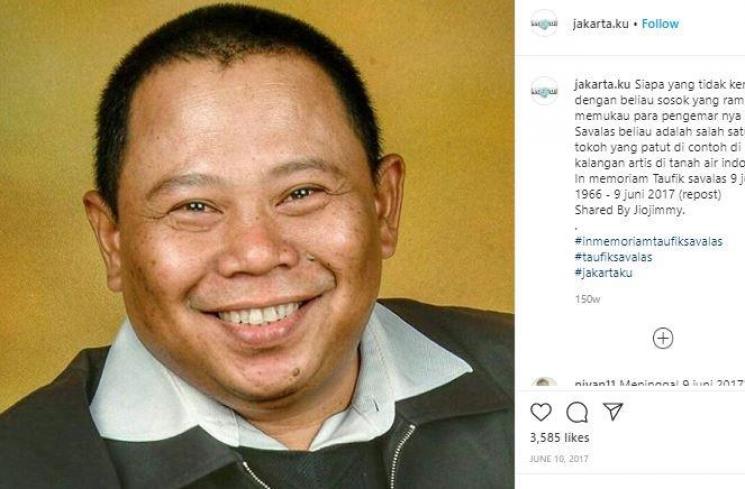This screenshot has width=745, height=489.
Task: Like the post with the heart icon
Action: point(541,412)
